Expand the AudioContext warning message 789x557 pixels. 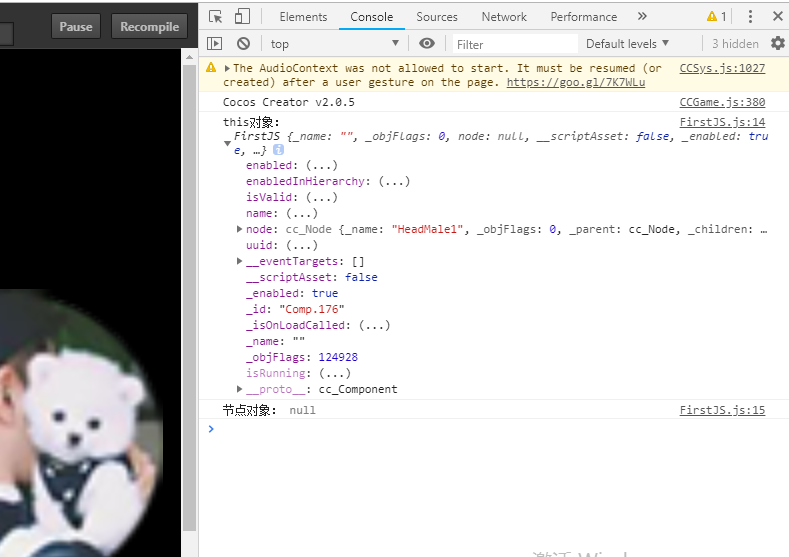pos(227,68)
